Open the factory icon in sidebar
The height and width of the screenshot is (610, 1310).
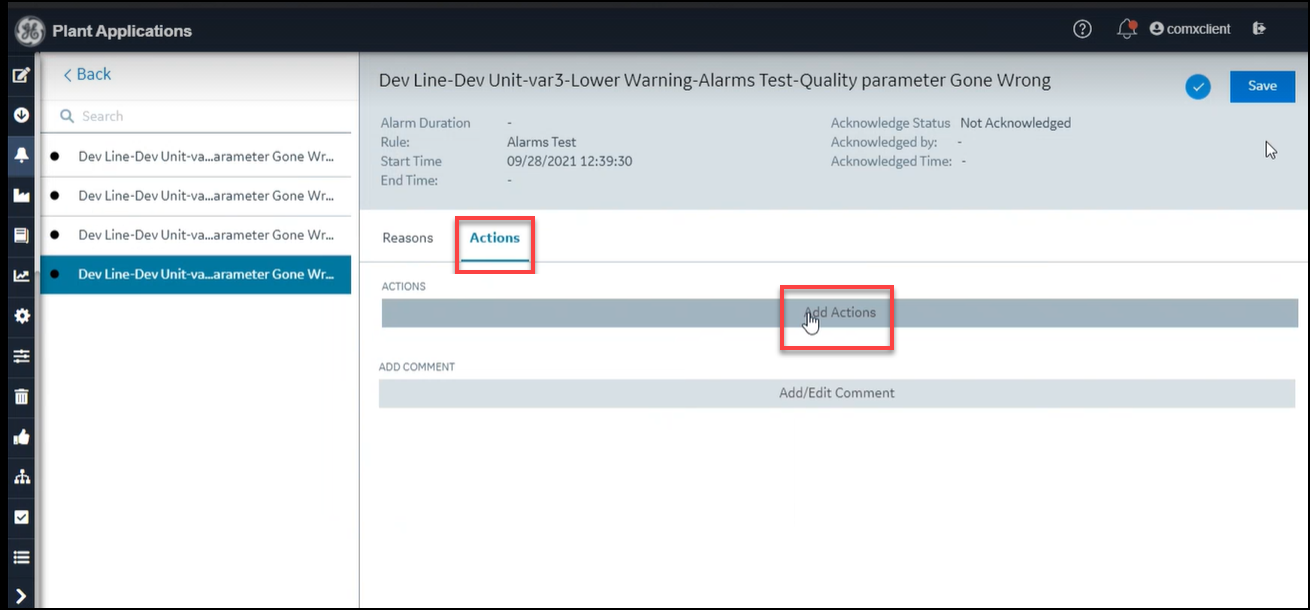tap(21, 196)
